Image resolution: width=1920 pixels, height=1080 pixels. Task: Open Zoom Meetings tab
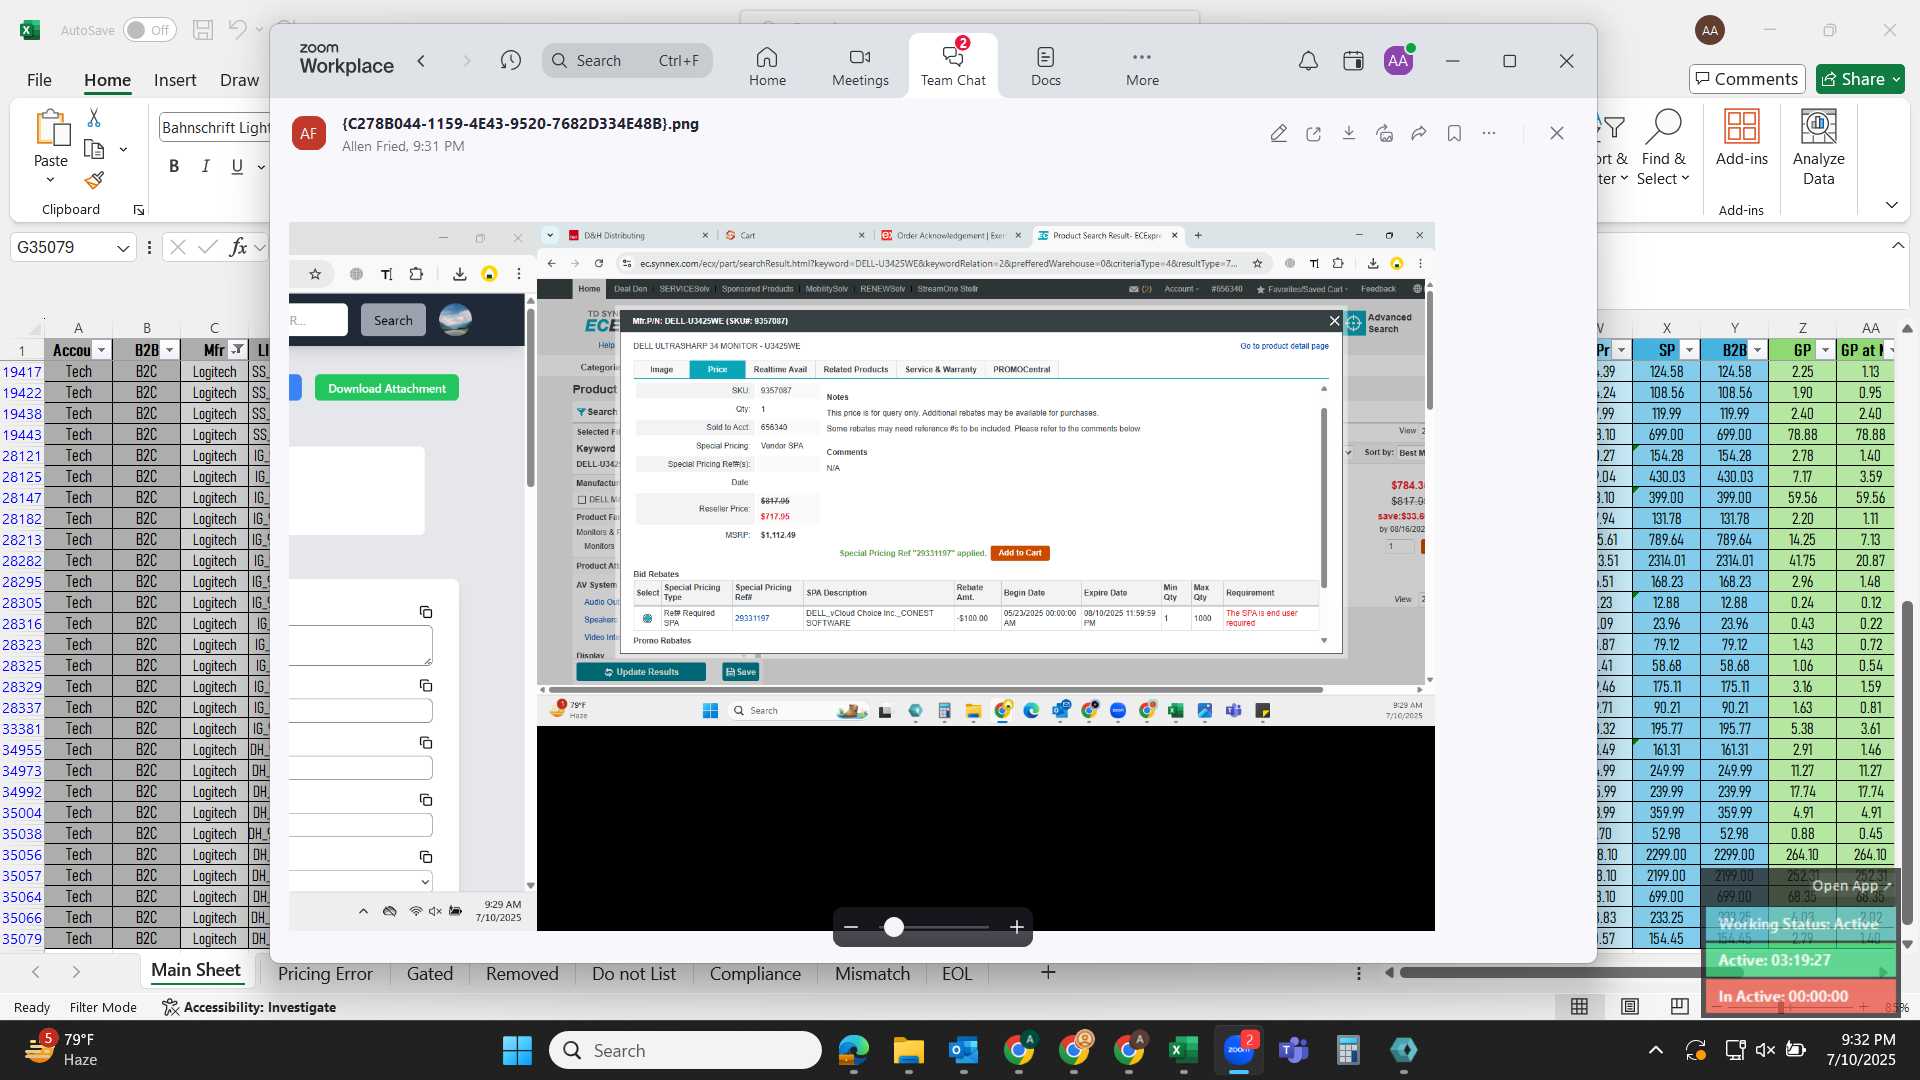pos(860,66)
